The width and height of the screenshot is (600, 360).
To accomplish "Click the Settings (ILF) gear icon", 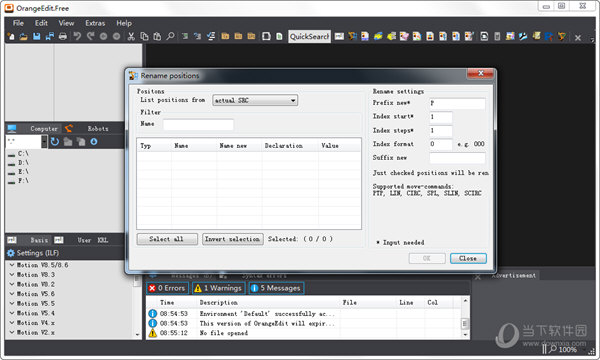I will 11,253.
